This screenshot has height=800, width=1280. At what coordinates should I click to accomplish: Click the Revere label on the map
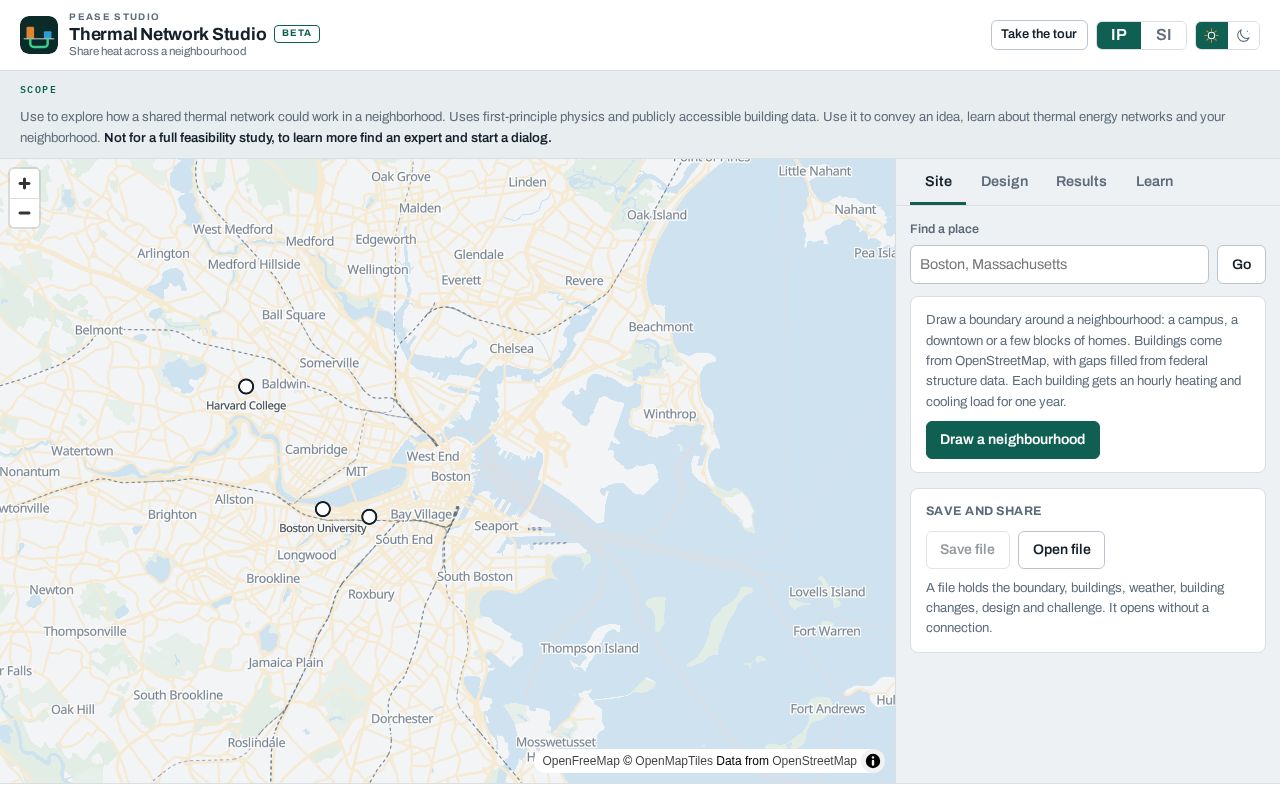pos(584,281)
